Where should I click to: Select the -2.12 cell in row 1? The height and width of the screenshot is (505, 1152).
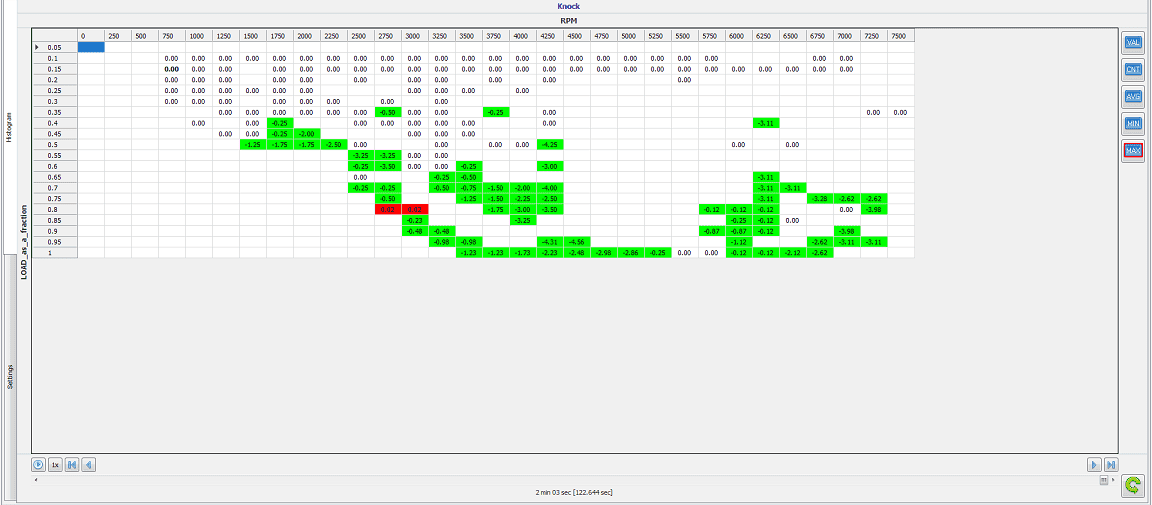pos(793,252)
